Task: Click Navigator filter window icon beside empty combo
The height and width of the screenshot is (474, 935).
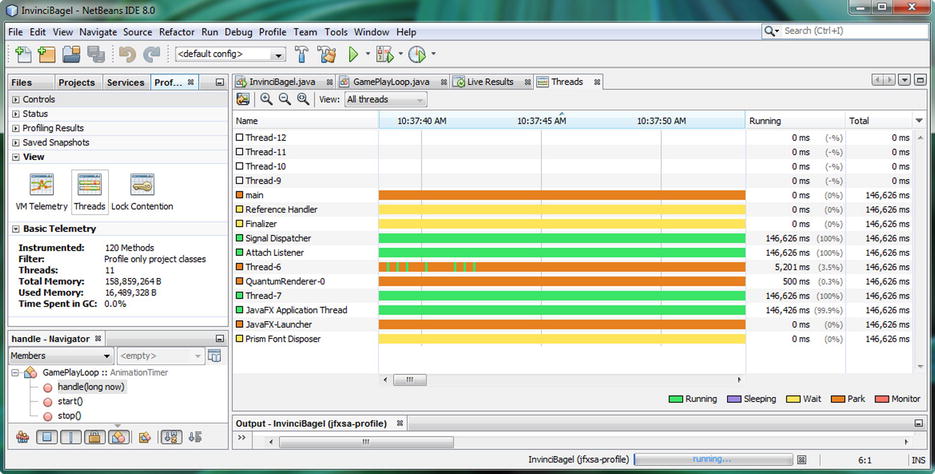Action: pyautogui.click(x=215, y=356)
